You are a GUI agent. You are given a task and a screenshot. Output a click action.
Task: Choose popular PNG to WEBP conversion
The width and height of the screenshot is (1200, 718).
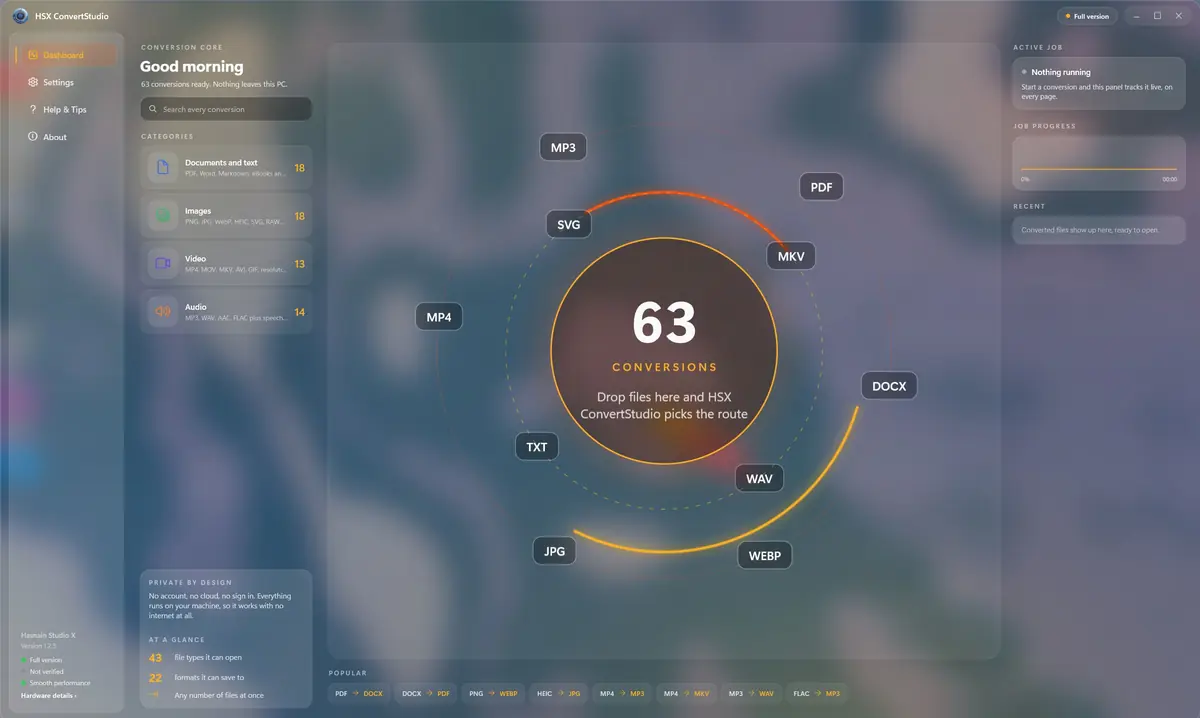point(493,693)
